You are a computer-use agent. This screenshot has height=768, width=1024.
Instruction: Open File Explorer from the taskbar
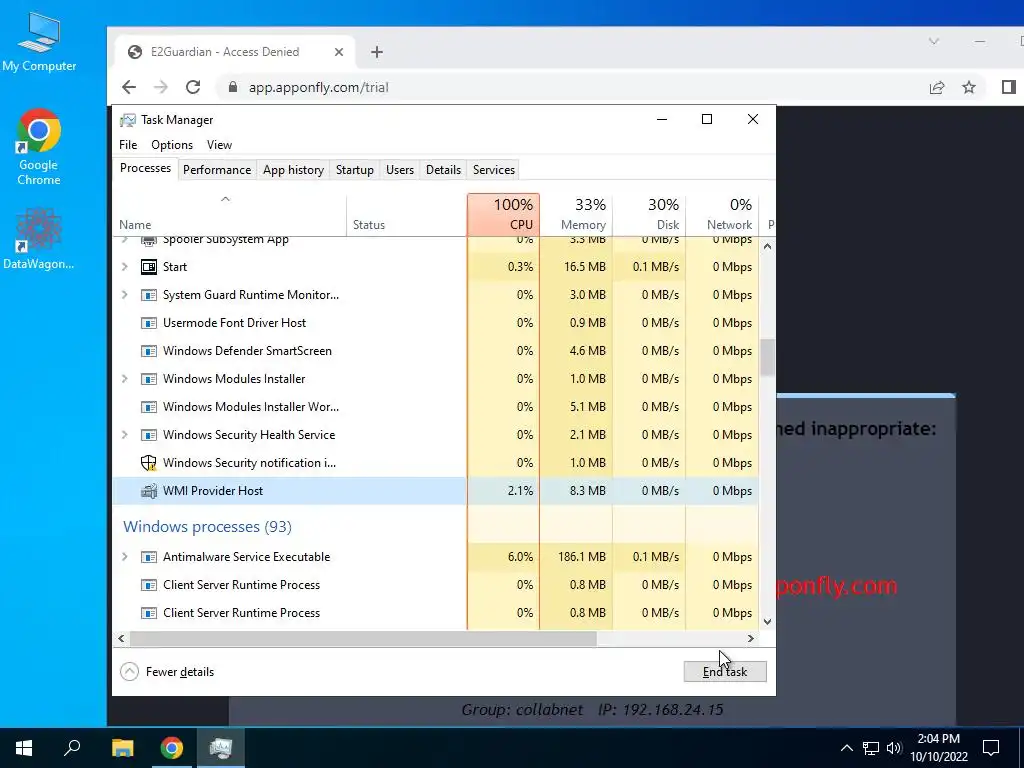click(x=122, y=748)
